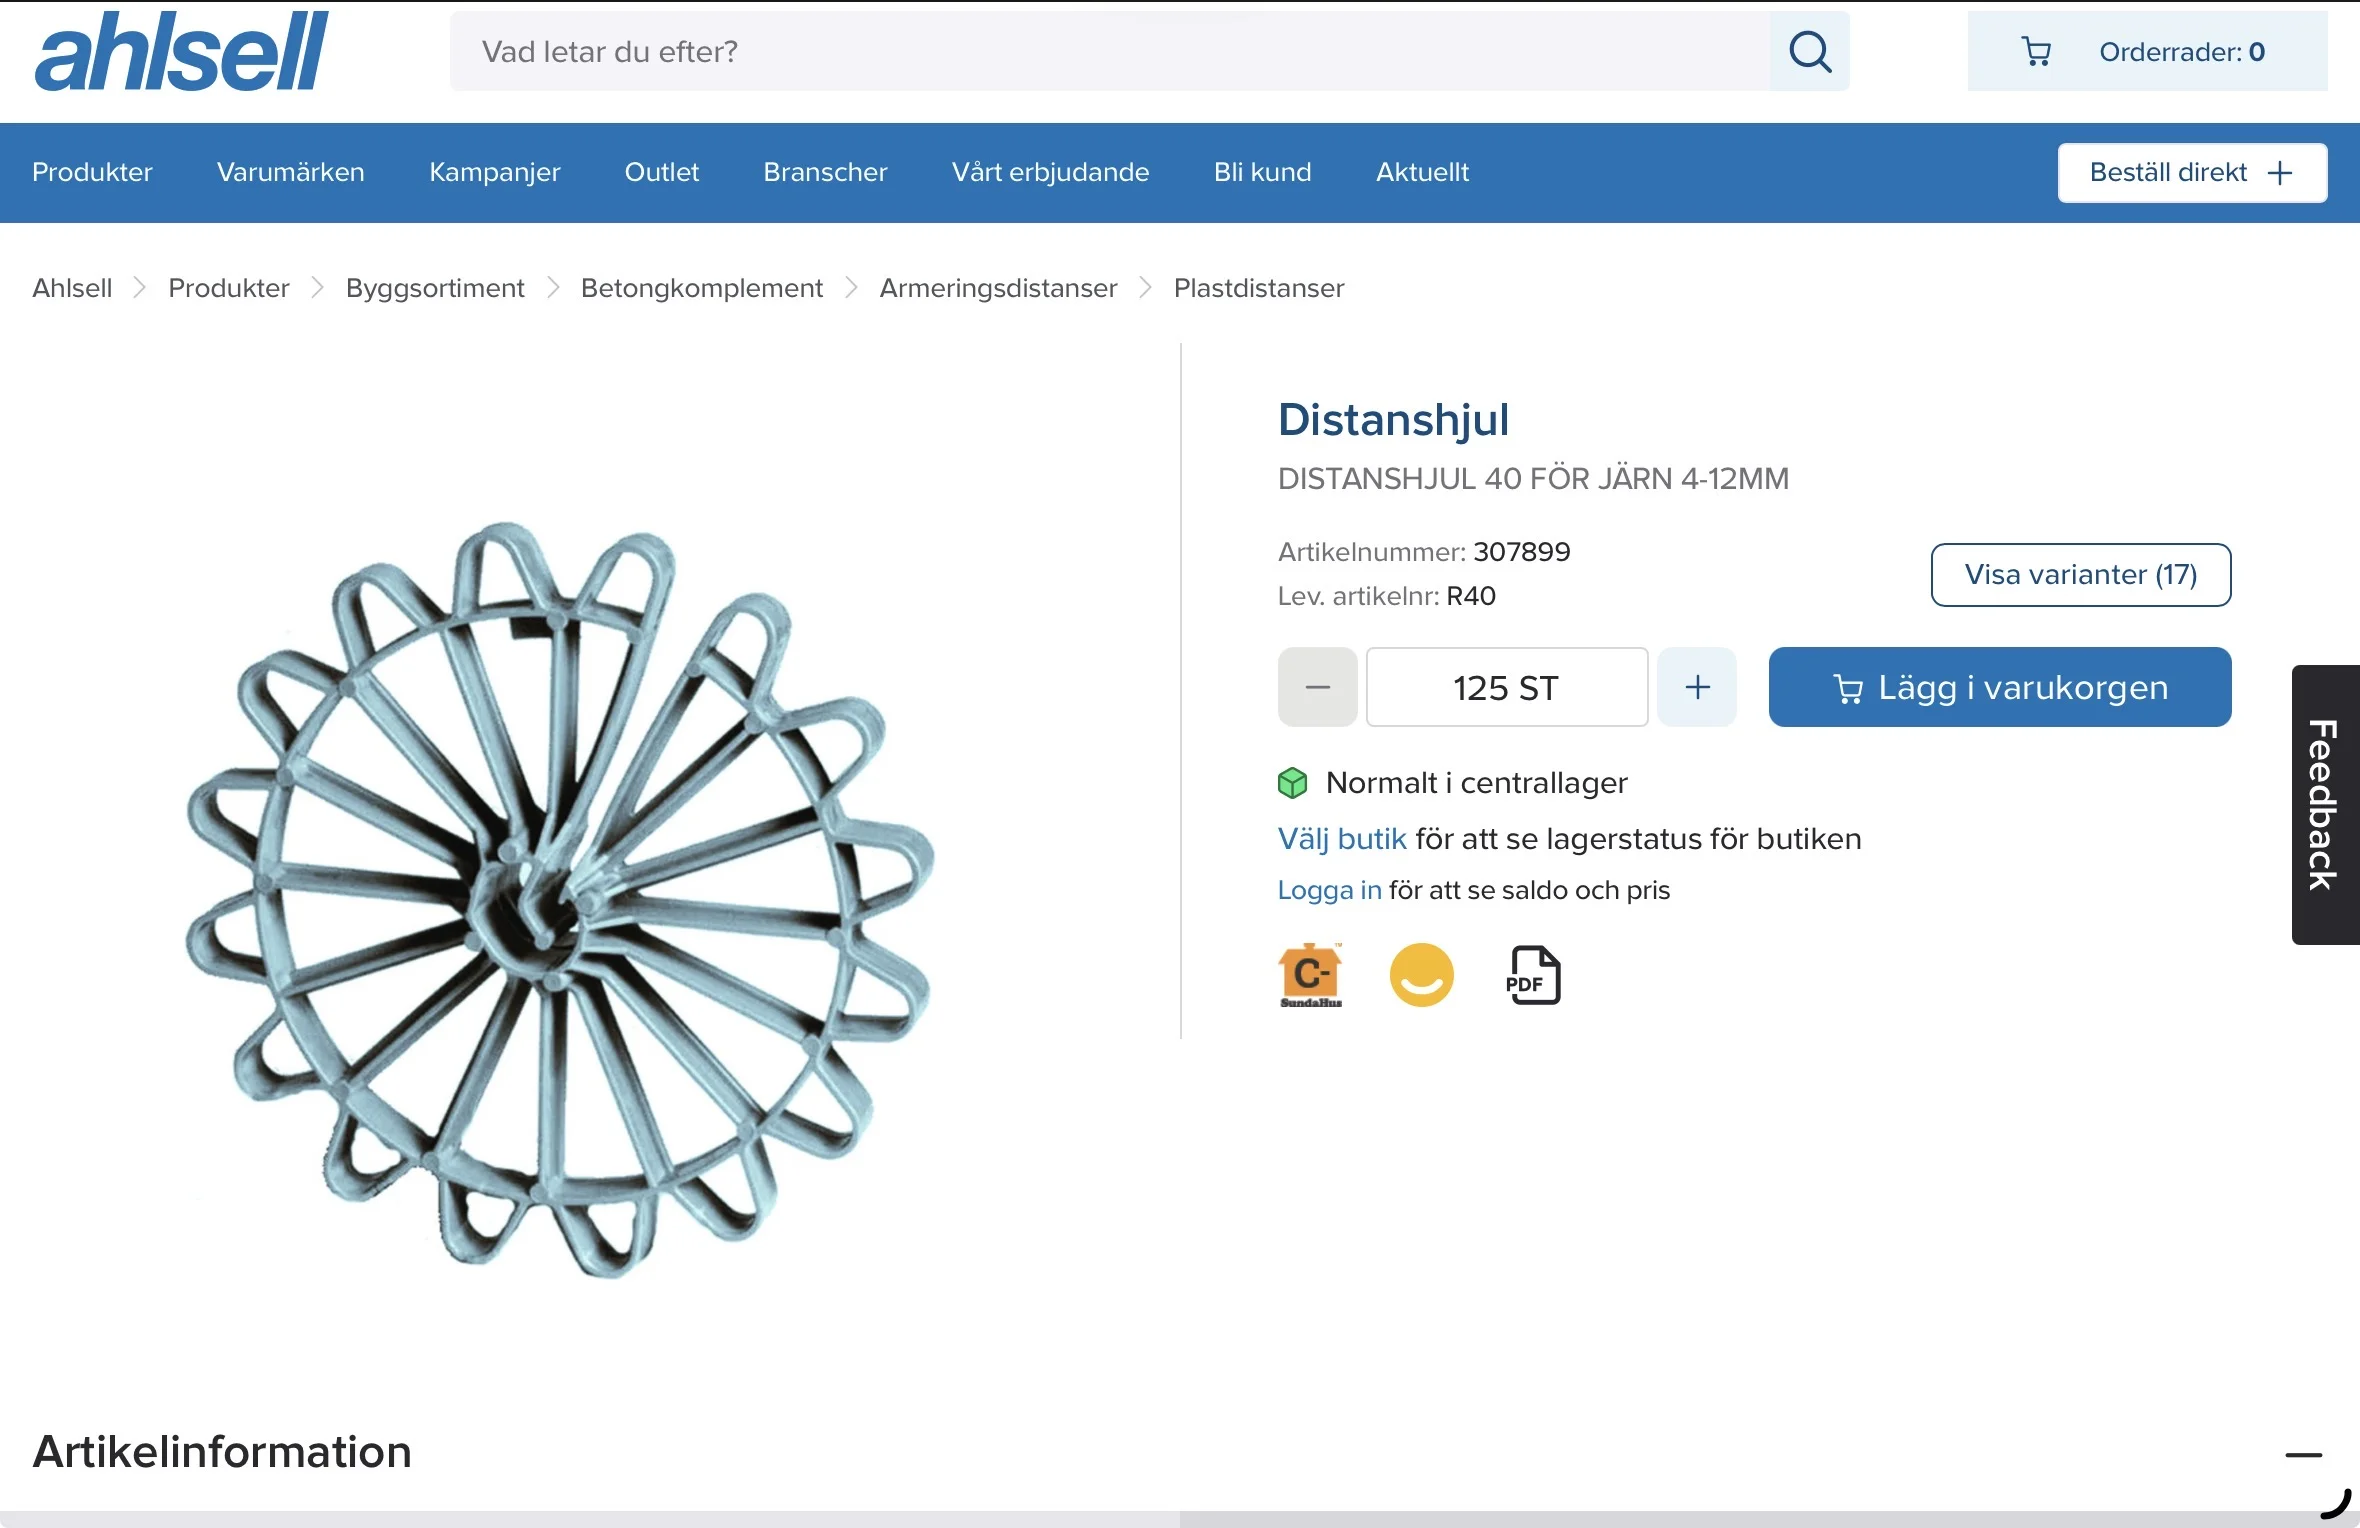The height and width of the screenshot is (1528, 2360).
Task: Open the shopping cart icon
Action: 2036,52
